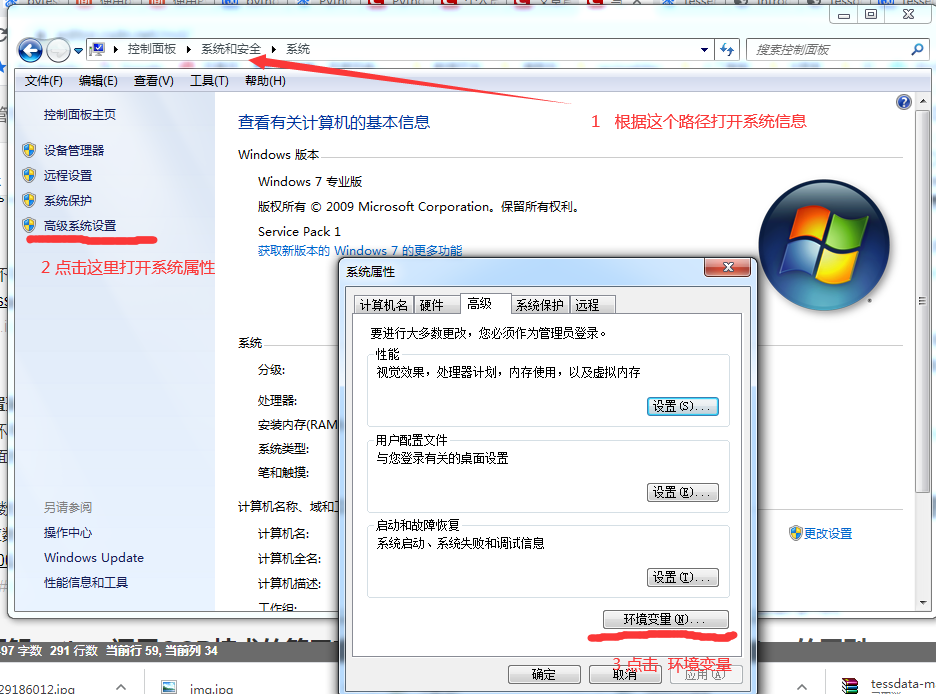
Task: Confirm the dialog with 确定
Action: click(544, 675)
